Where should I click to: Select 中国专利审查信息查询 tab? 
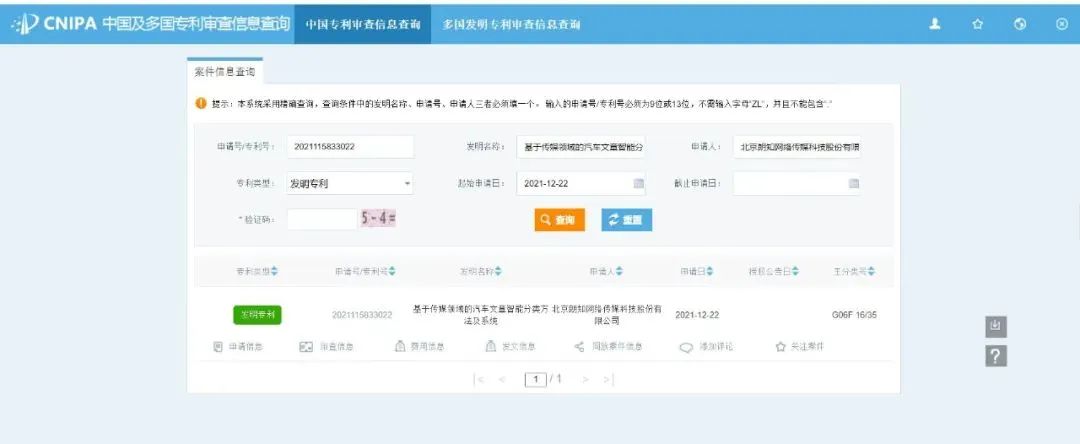click(363, 24)
